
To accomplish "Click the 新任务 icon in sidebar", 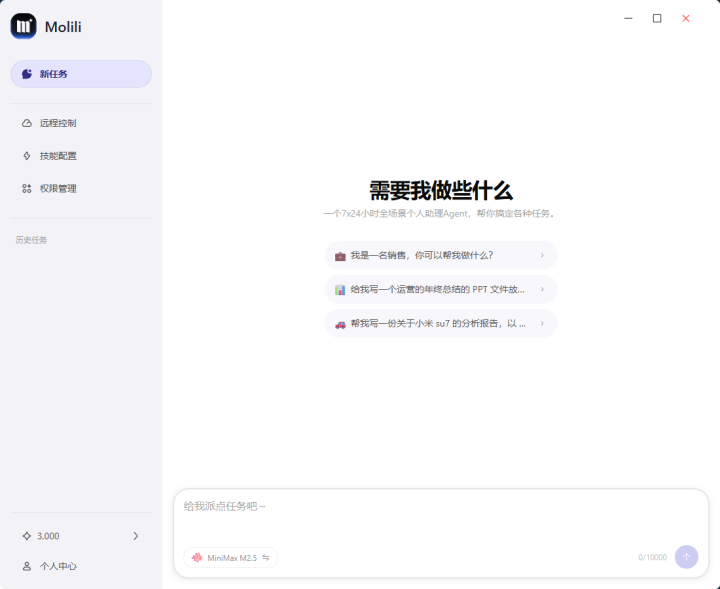I will [27, 74].
